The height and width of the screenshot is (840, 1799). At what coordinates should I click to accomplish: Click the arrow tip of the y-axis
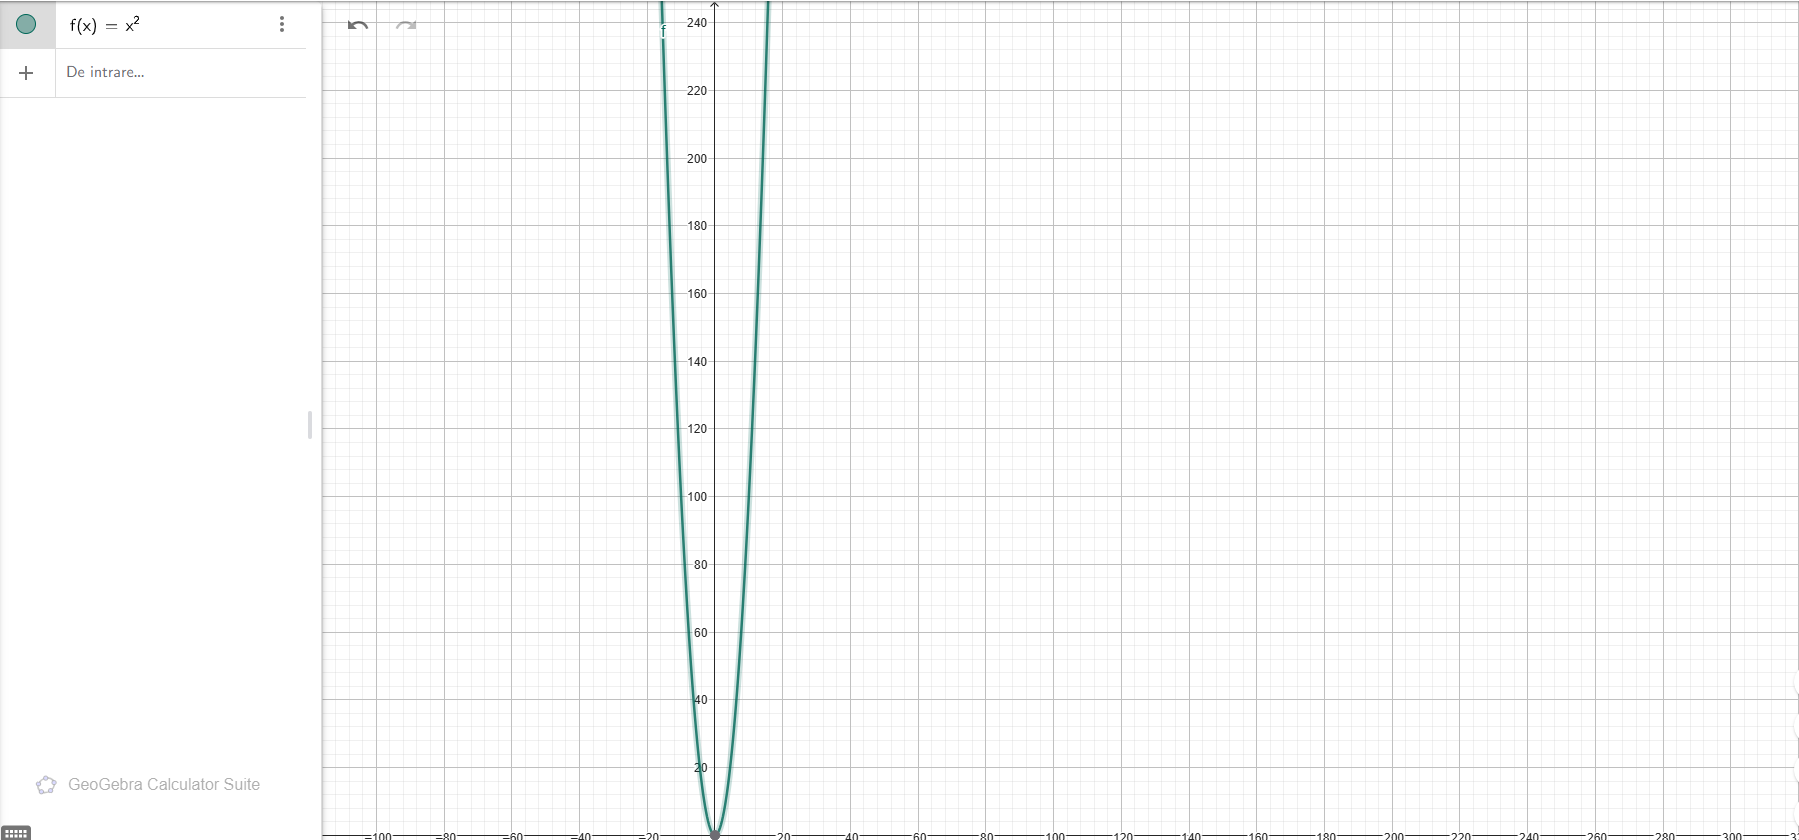coord(714,6)
